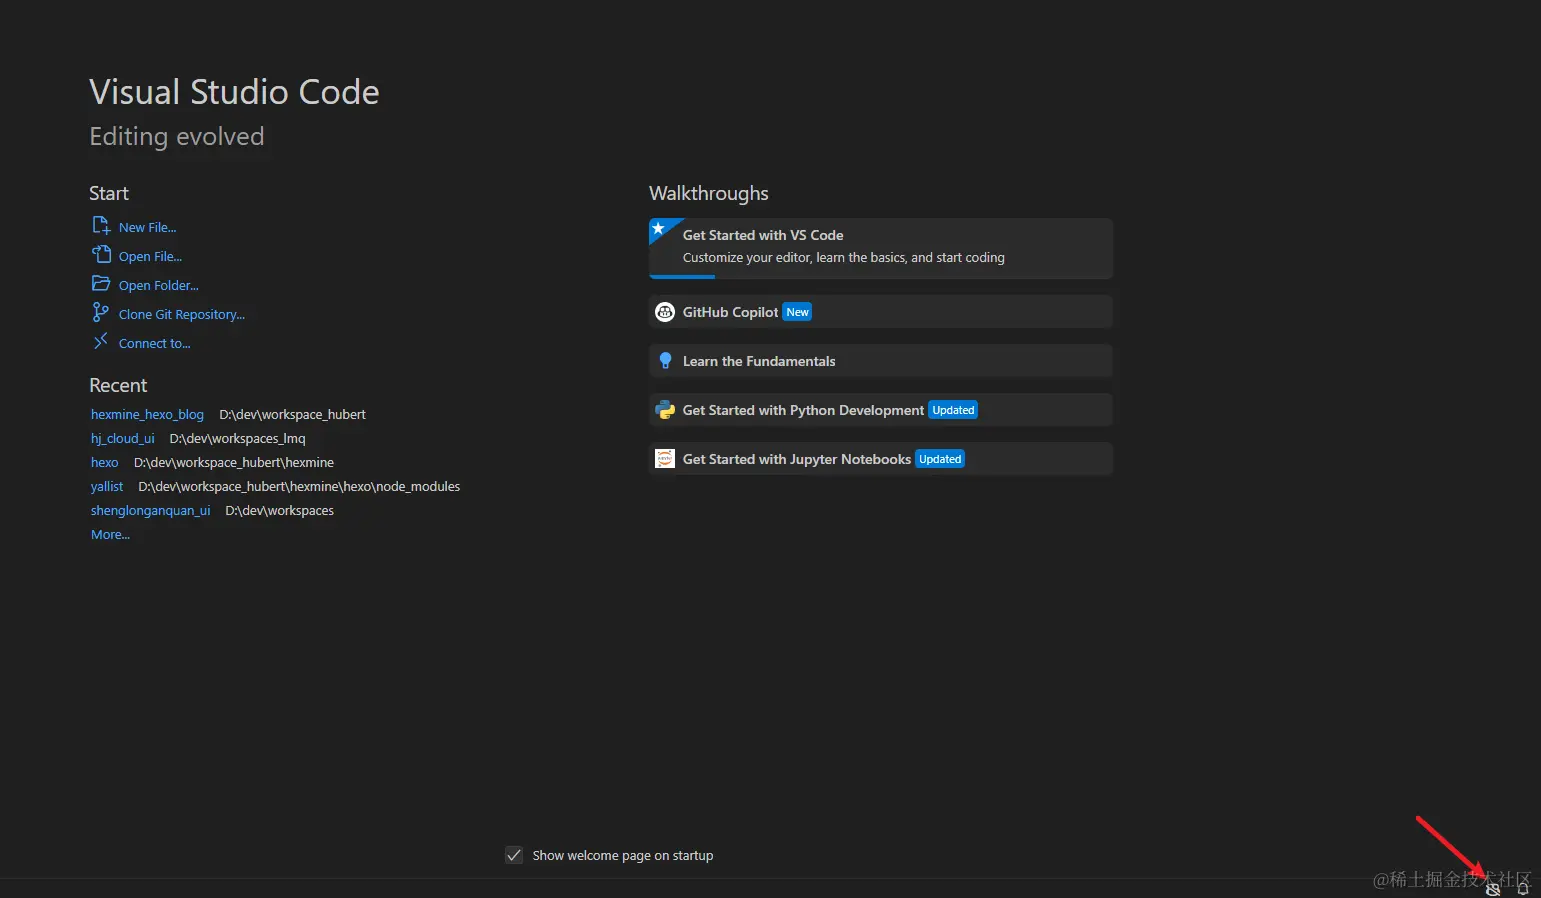
Task: Click the Walkthroughs heading
Action: pyautogui.click(x=709, y=193)
